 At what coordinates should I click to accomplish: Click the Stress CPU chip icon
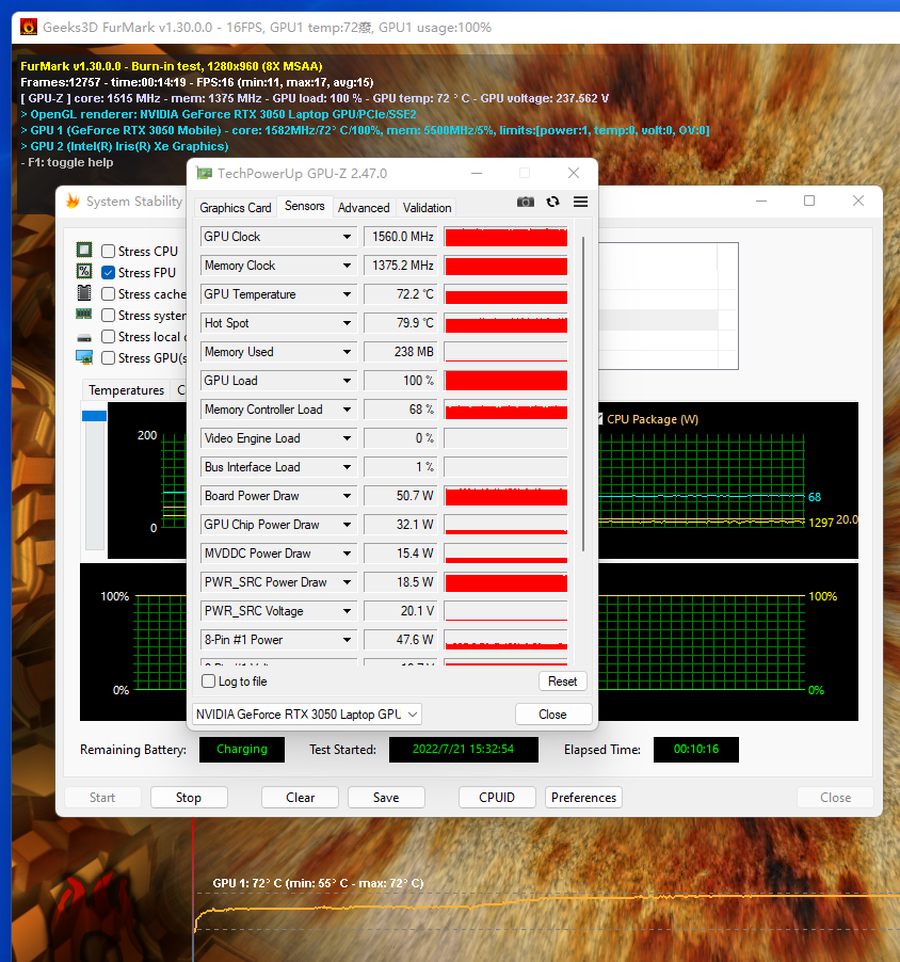[85, 251]
